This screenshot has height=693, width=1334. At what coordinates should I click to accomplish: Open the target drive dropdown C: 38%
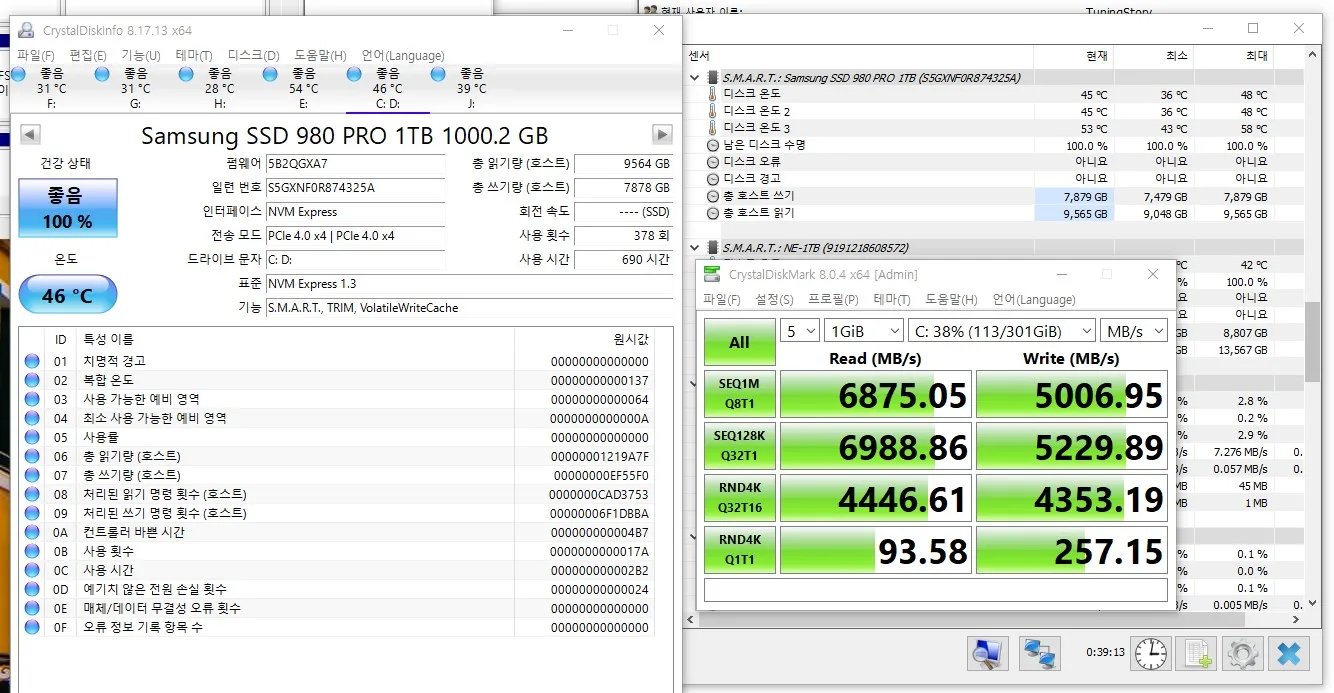point(1001,330)
